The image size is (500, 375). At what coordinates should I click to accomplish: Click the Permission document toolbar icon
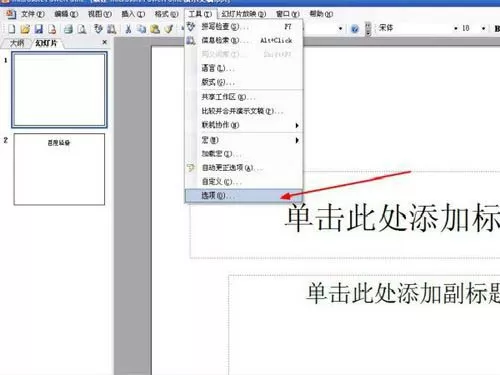click(52, 29)
